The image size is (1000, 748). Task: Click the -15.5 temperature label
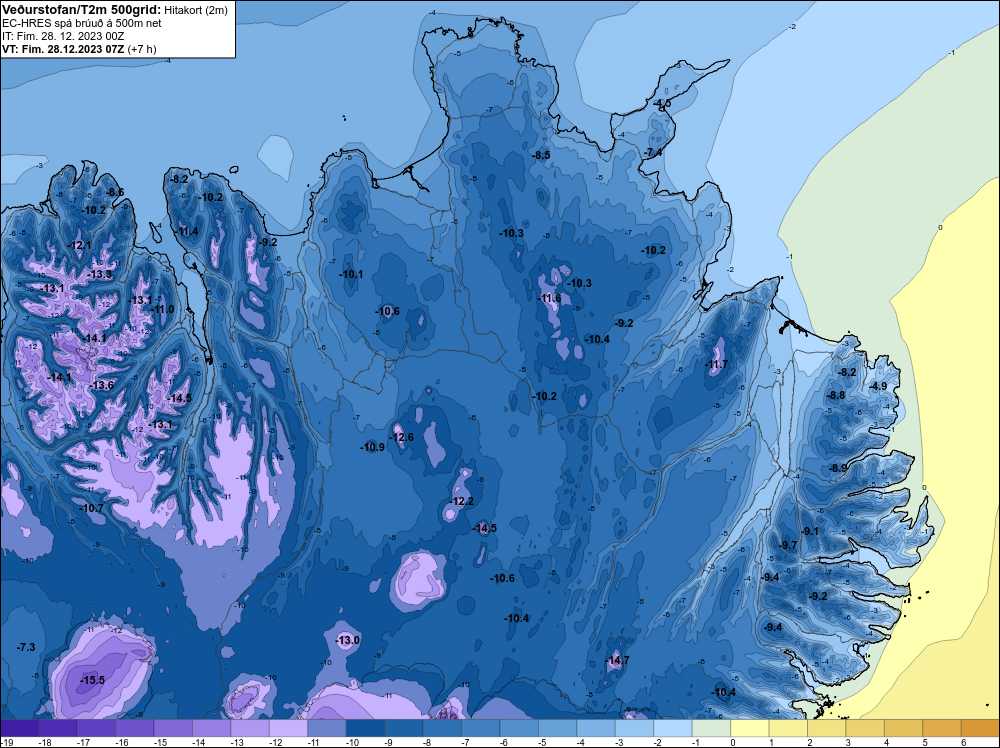tap(92, 680)
